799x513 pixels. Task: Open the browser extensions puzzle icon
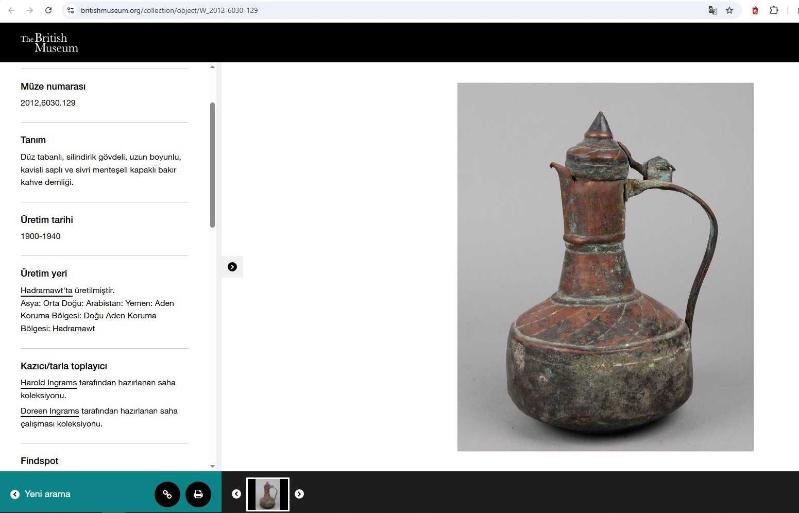773,10
